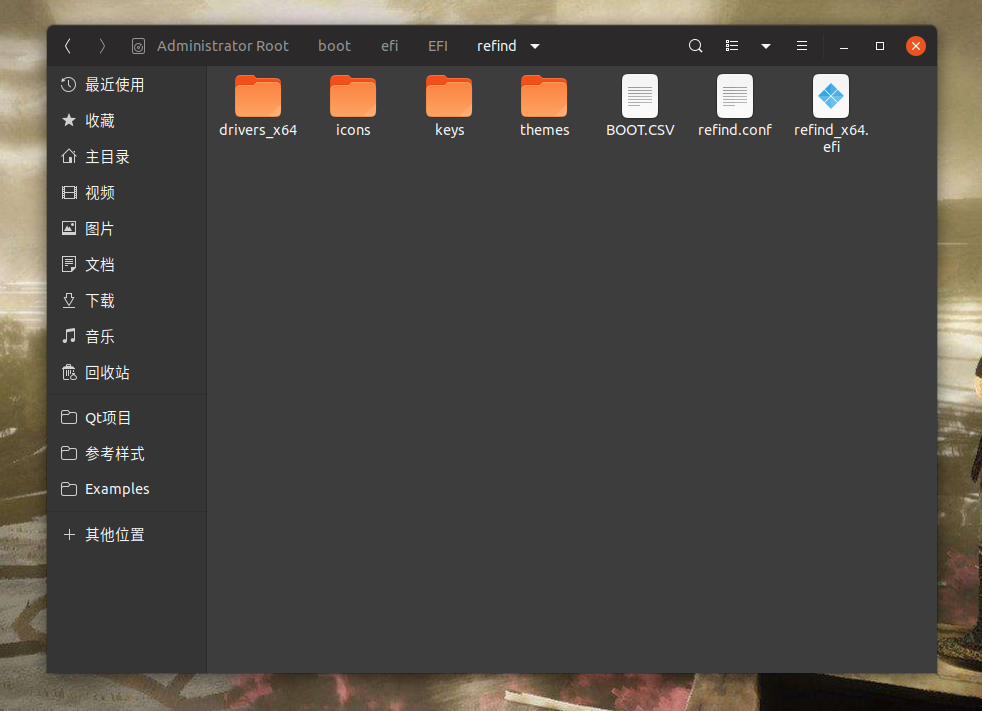Open the search icon in the toolbar

coord(695,46)
